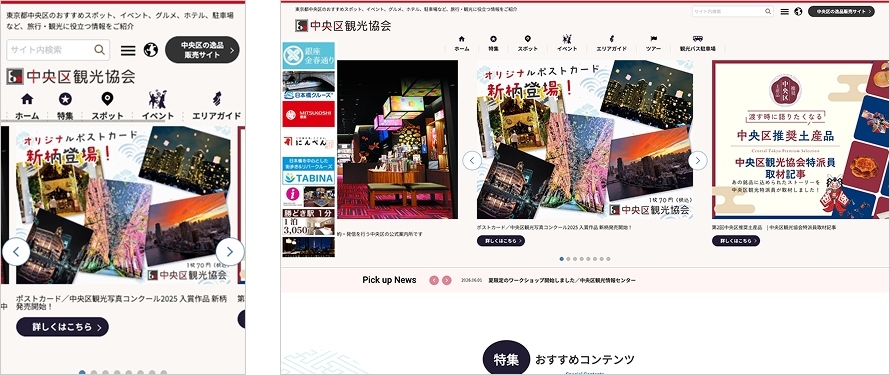Click magnifier search icon in mobile view
890x375 pixels.
pos(100,50)
